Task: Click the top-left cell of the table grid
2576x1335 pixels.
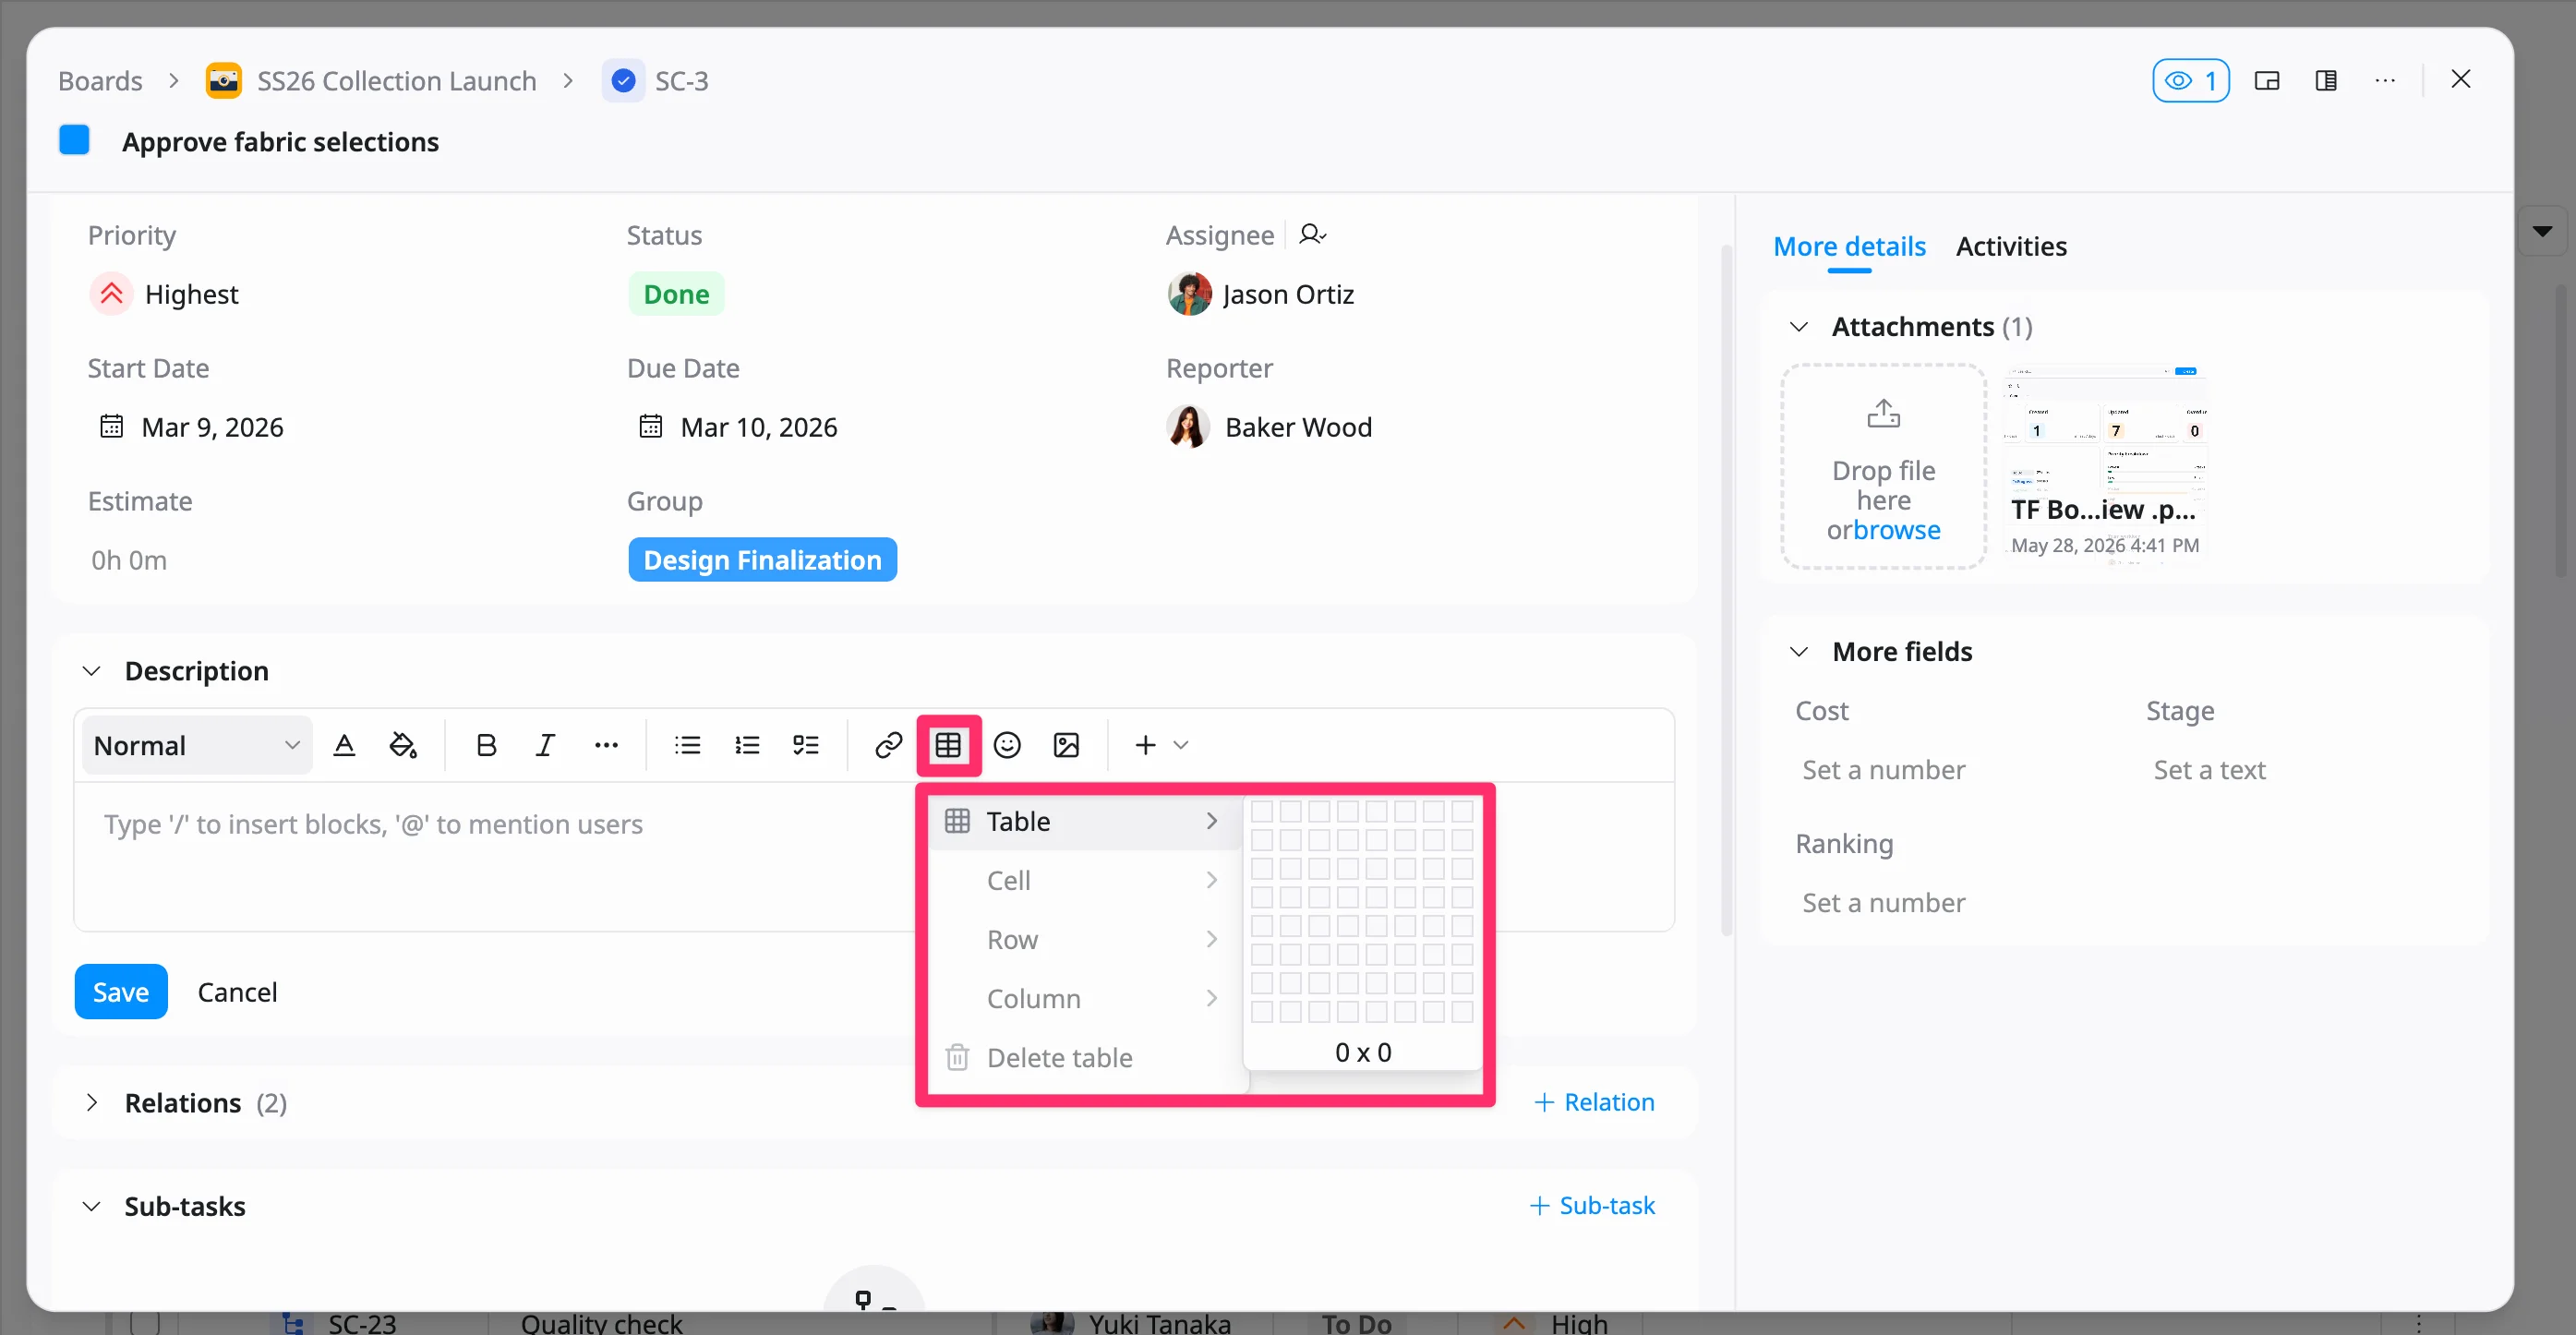Action: [1262, 811]
